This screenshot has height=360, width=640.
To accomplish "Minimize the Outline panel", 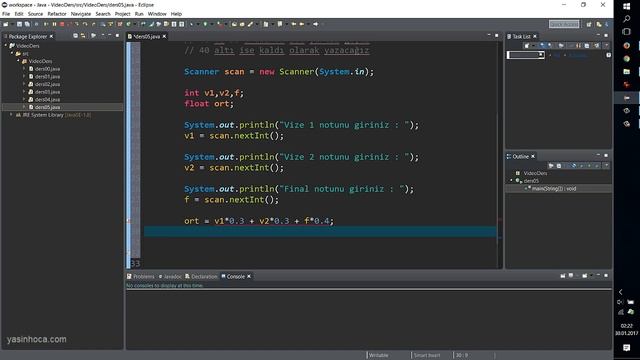I will click(x=598, y=156).
